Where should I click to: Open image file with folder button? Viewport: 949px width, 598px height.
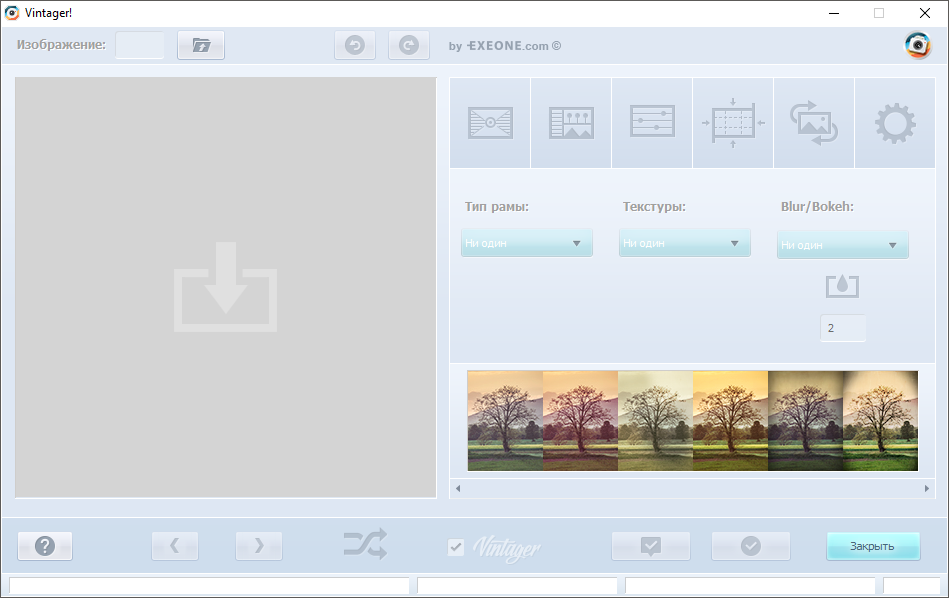(x=201, y=45)
